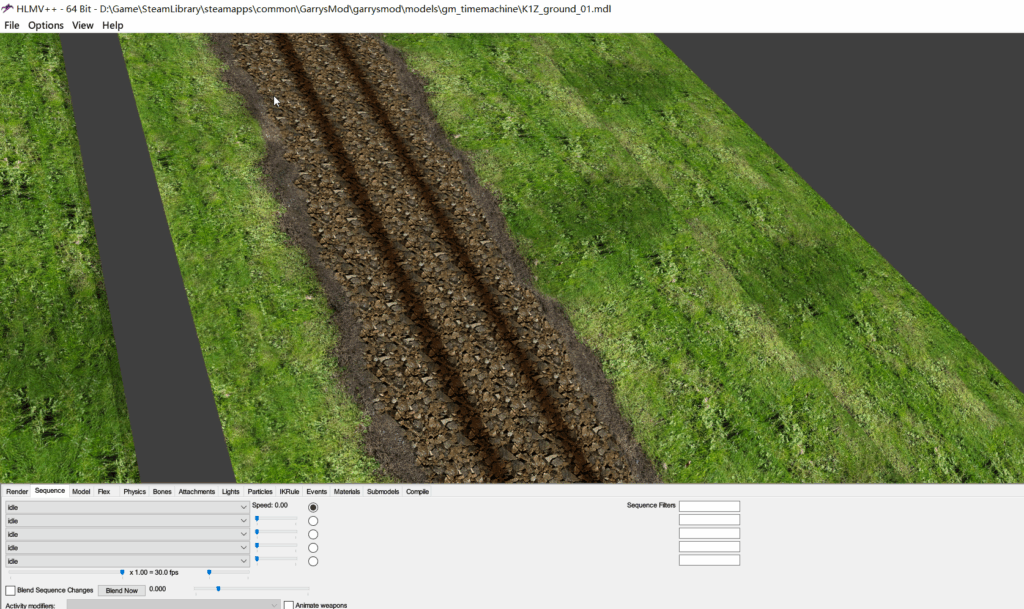Open the IKRule tab

pos(289,492)
